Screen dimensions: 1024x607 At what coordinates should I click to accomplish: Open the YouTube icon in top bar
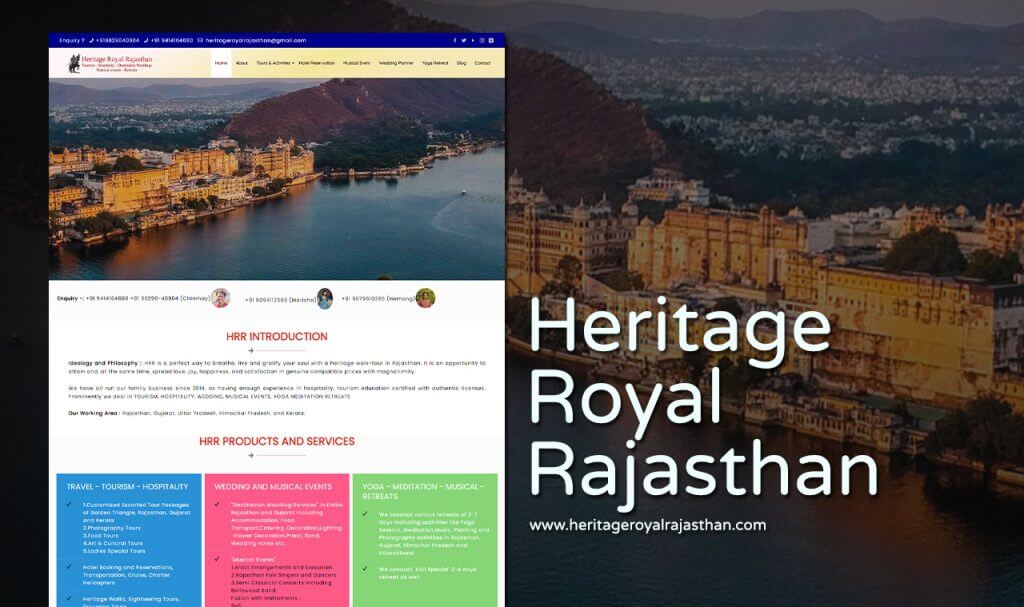(x=473, y=41)
